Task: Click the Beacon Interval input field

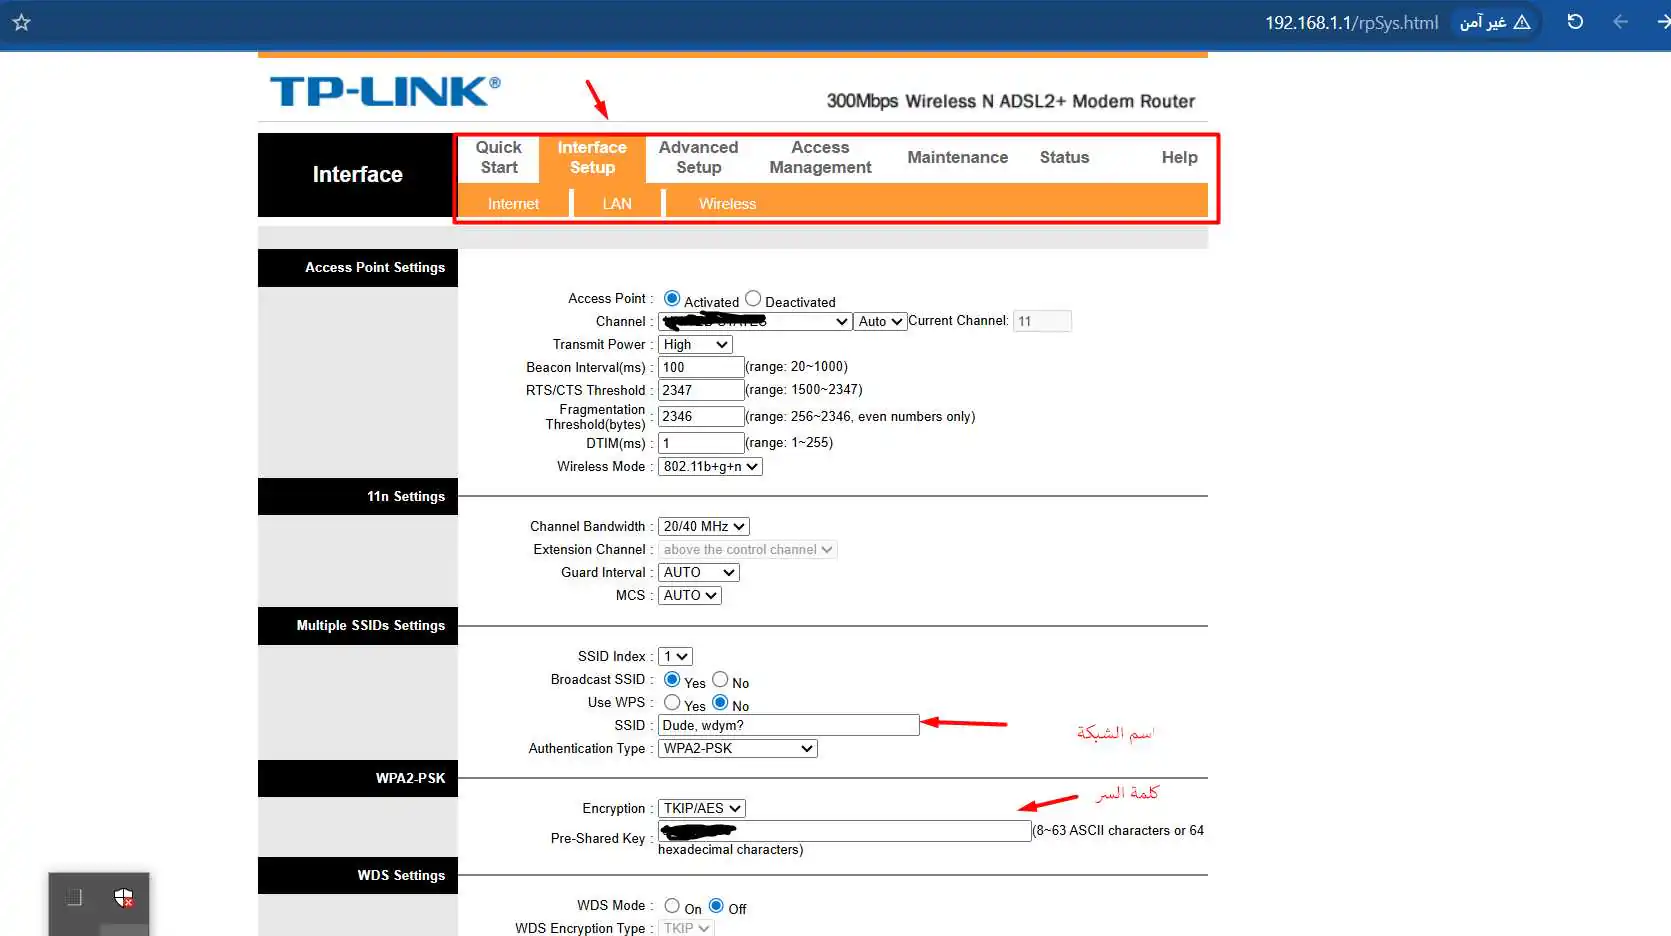Action: click(x=700, y=368)
